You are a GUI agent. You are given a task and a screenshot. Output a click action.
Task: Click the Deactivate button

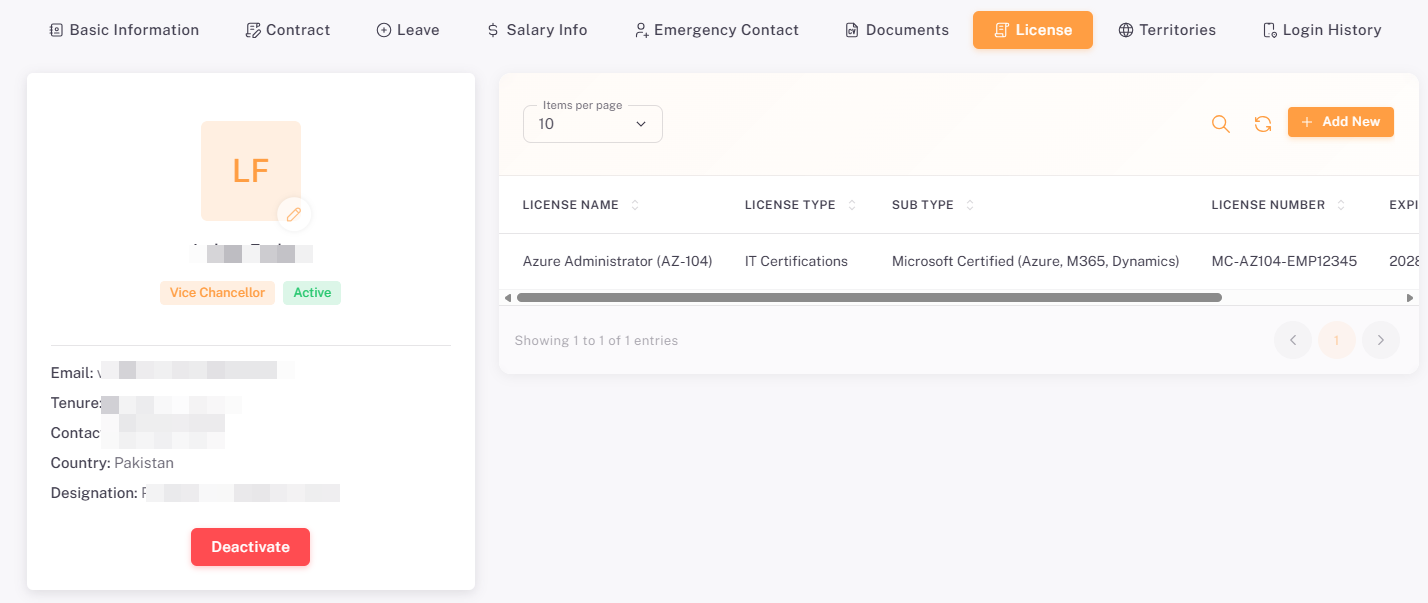click(x=250, y=547)
